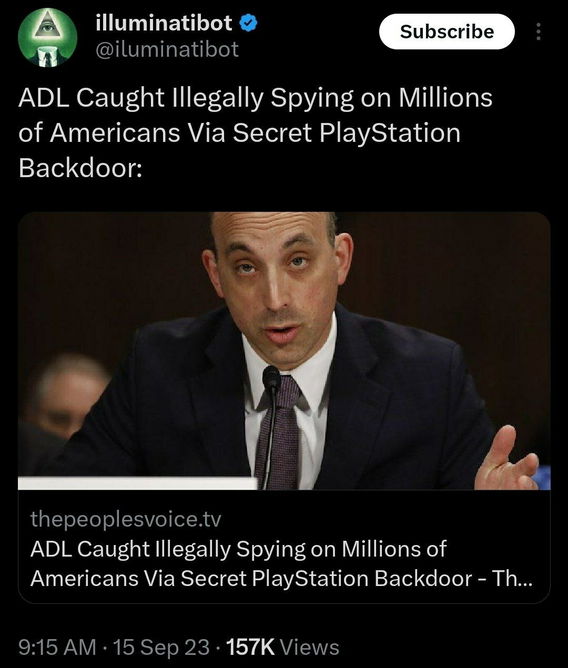568x668 pixels.
Task: Click the 15 Sep 23 date
Action: tap(161, 647)
